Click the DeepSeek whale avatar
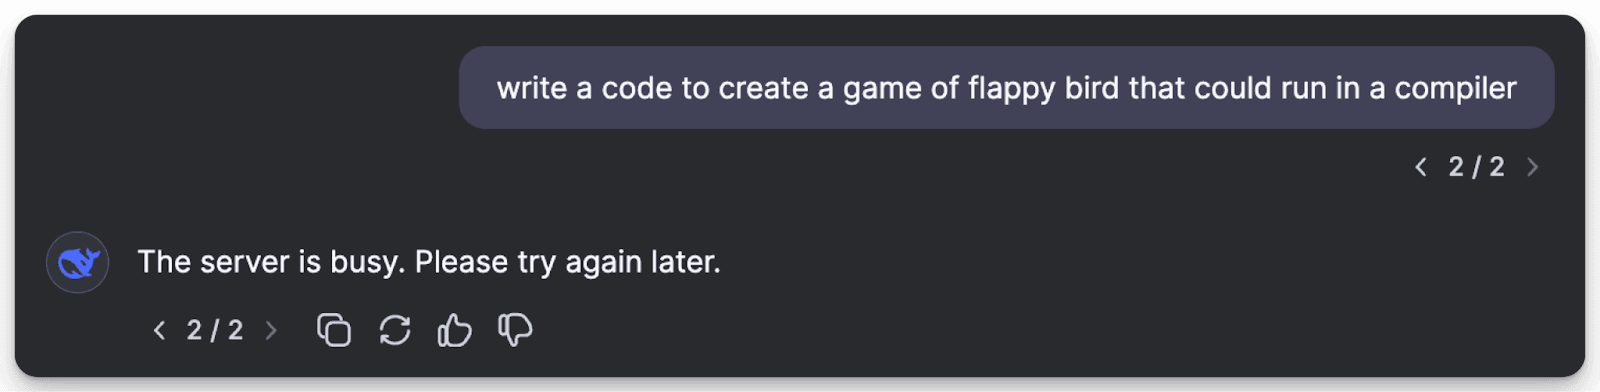The width and height of the screenshot is (1600, 392). pyautogui.click(x=77, y=262)
